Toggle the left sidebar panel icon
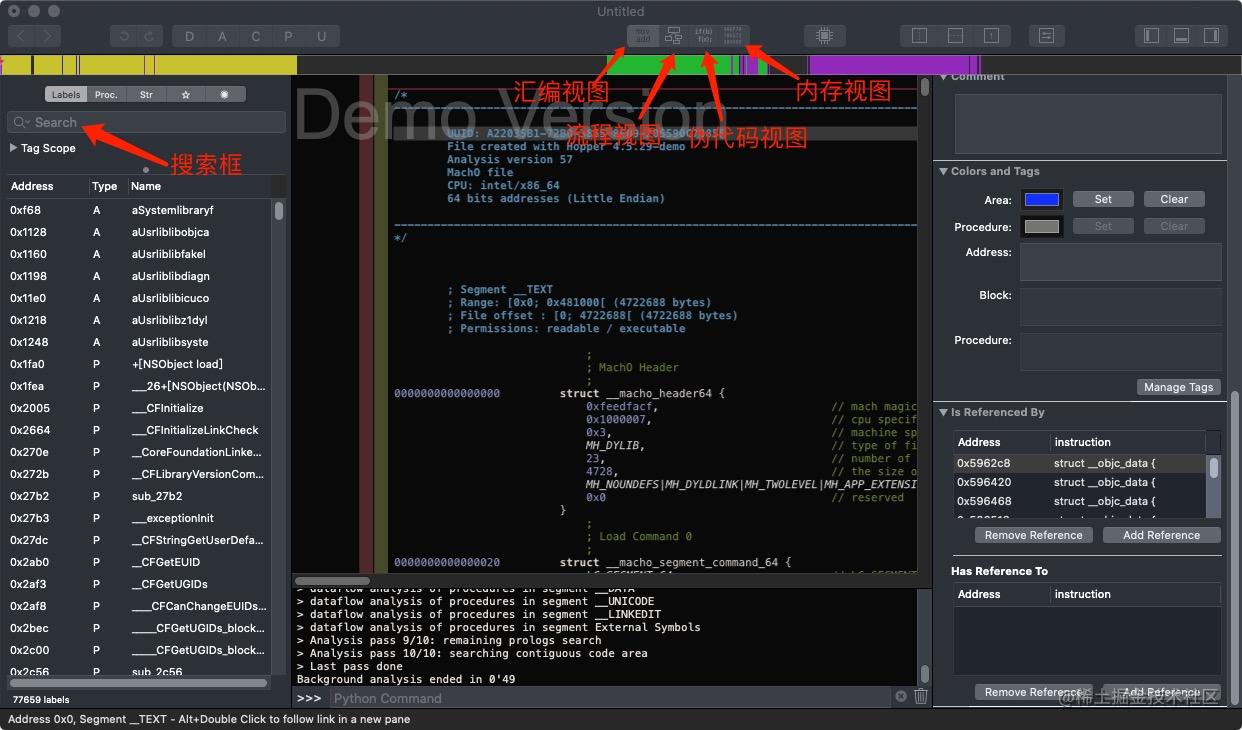 1151,36
